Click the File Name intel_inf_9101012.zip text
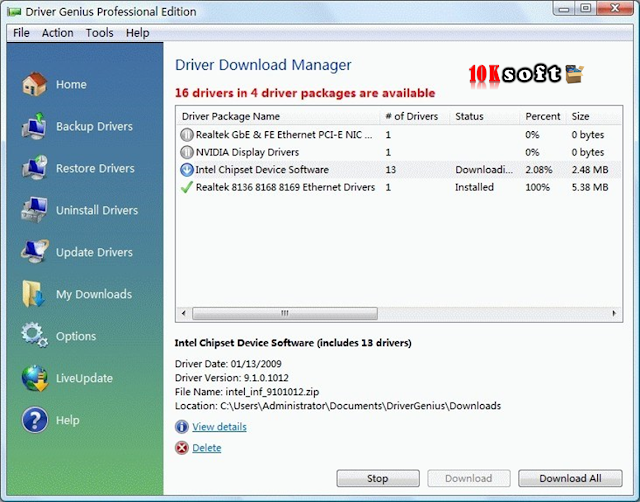 tap(247, 392)
